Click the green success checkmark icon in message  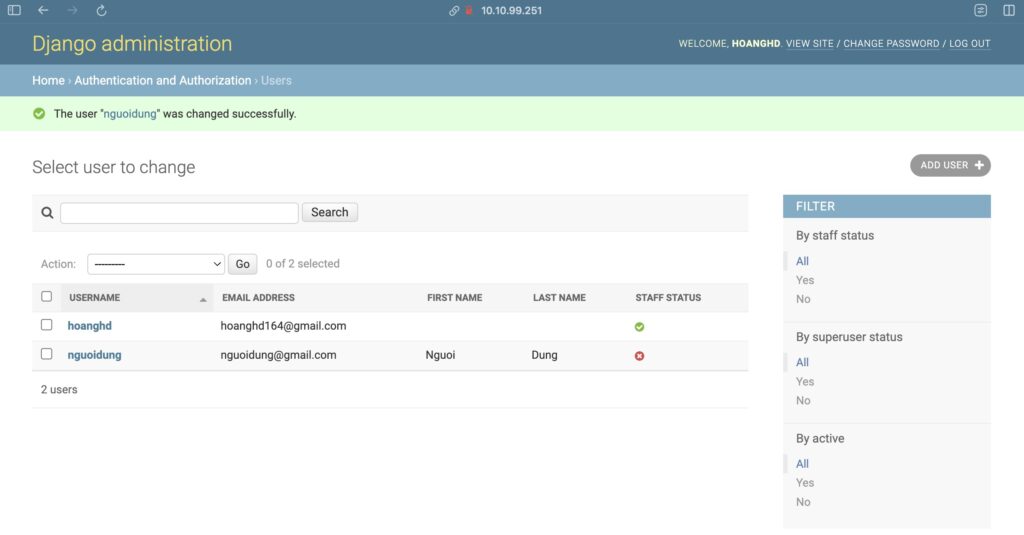point(39,114)
